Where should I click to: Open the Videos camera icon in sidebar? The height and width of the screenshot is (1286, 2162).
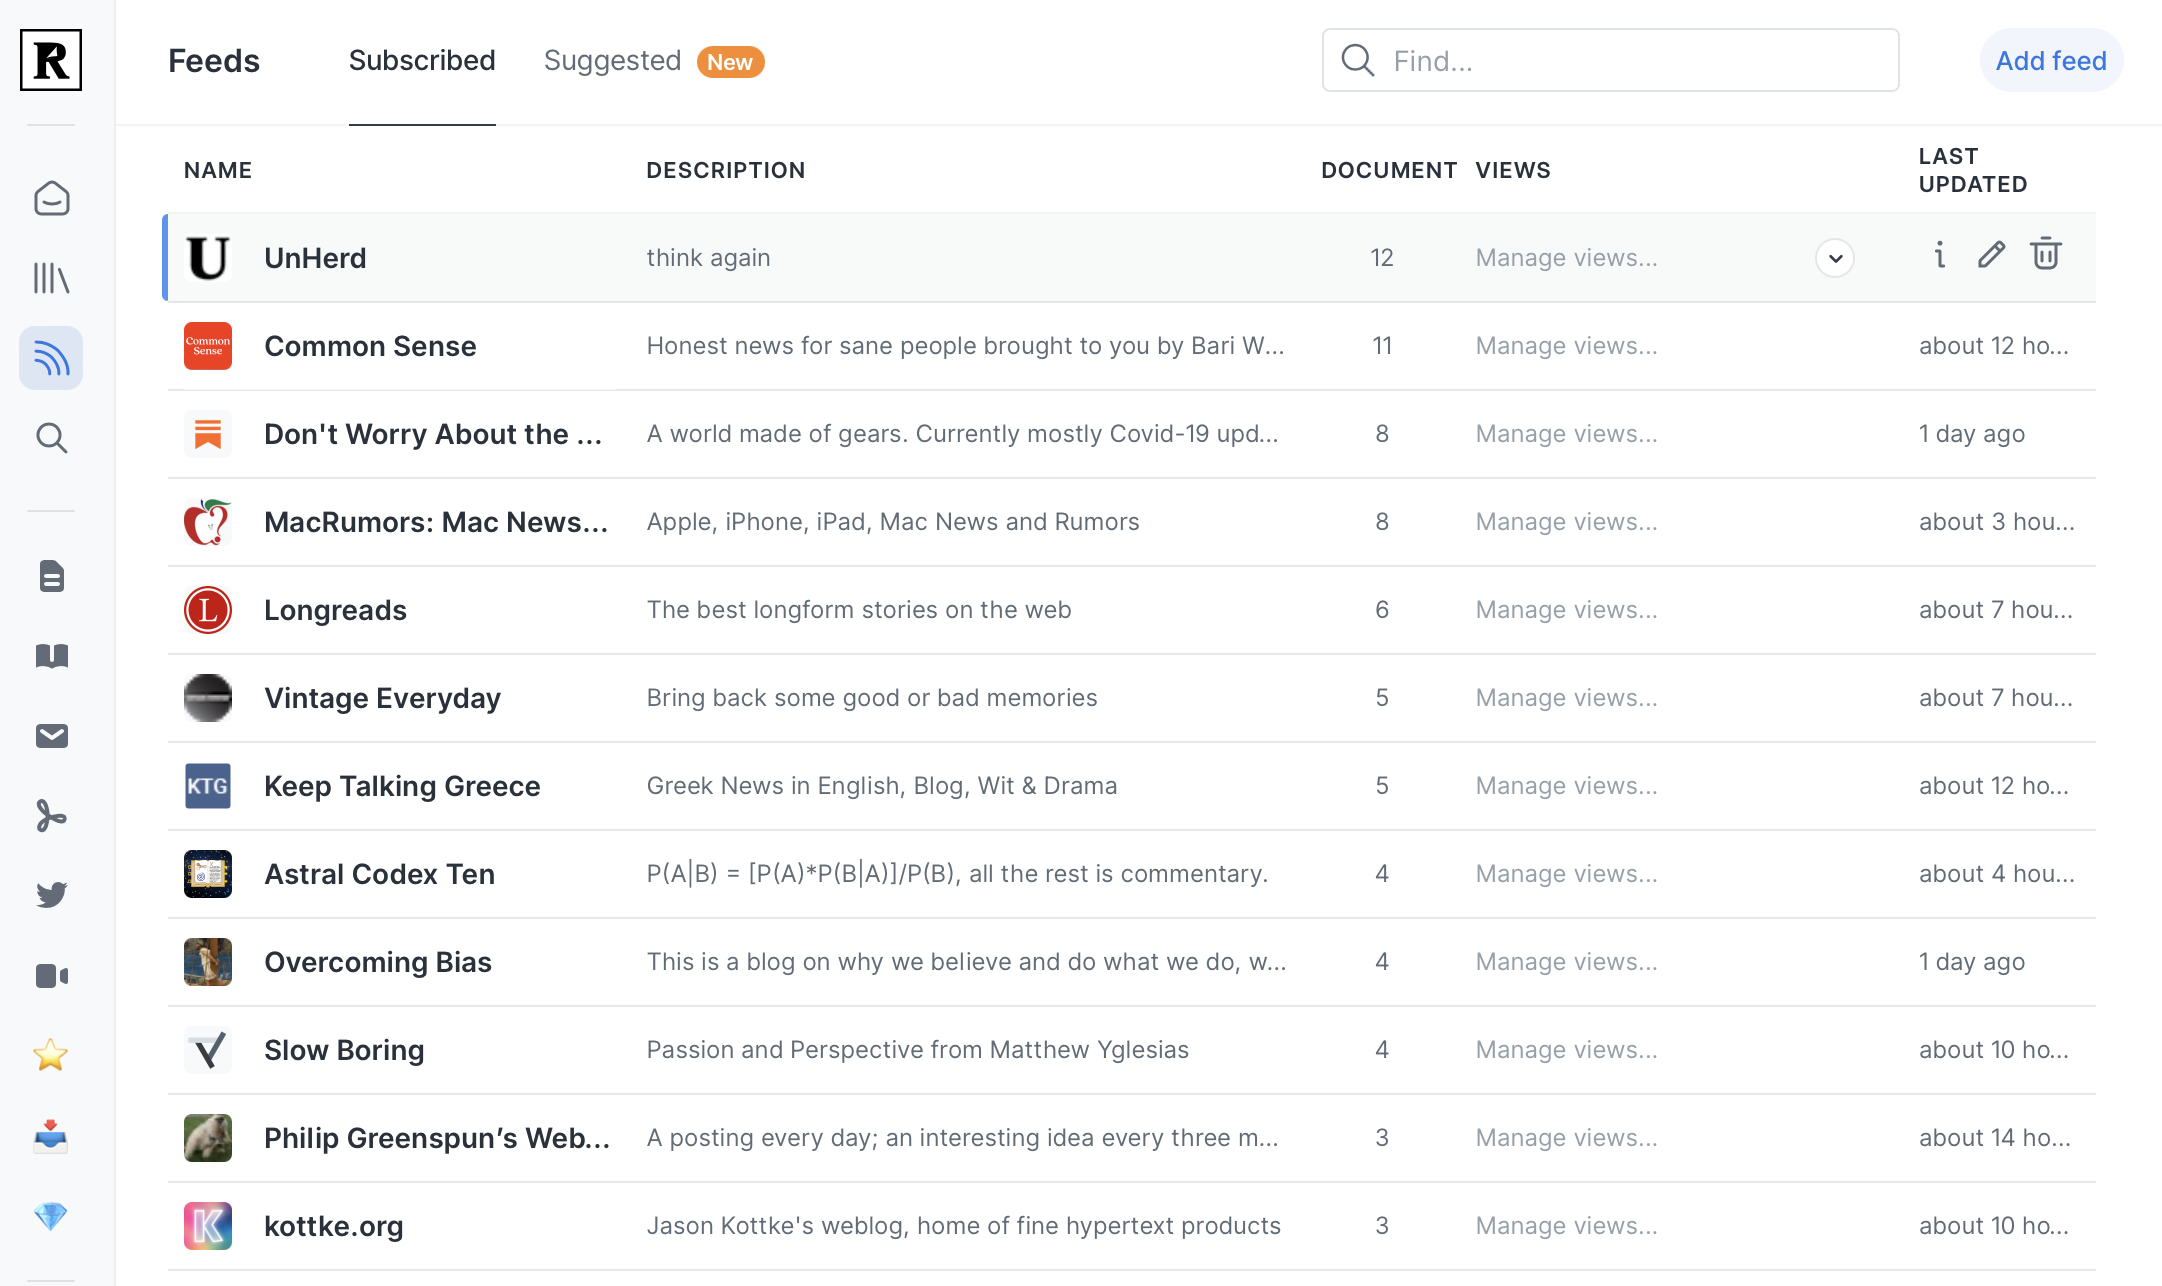[x=51, y=975]
